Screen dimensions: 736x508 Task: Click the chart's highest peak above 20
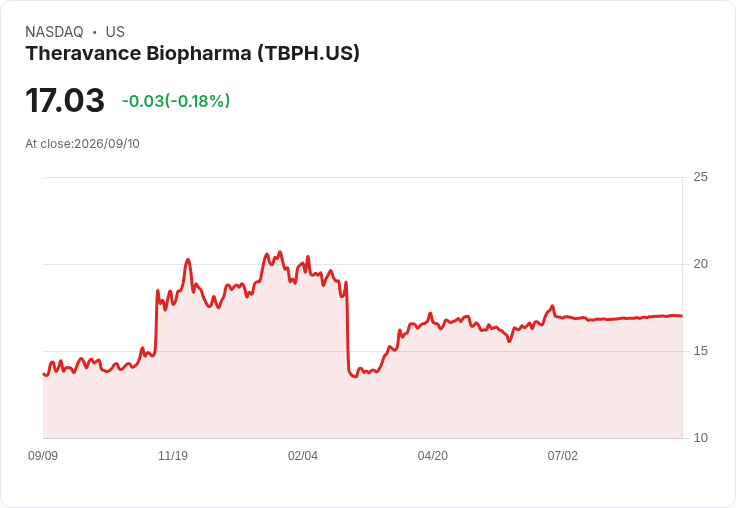click(280, 252)
